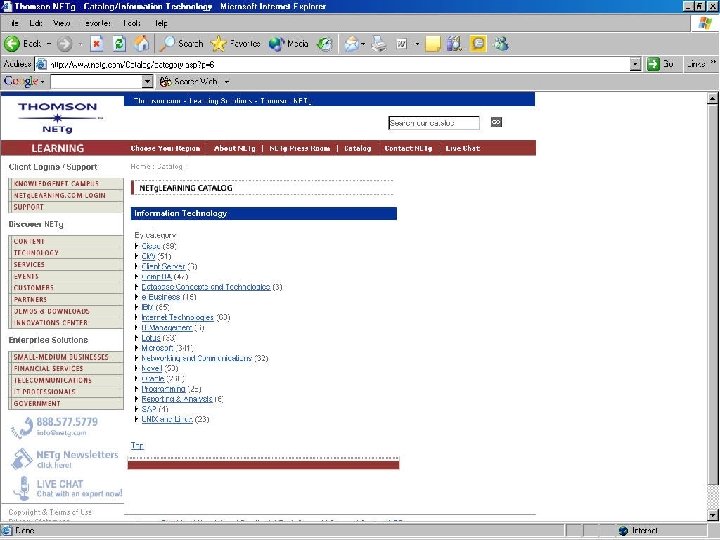Click the Mail envelope icon
This screenshot has width=720, height=540.
[351, 44]
